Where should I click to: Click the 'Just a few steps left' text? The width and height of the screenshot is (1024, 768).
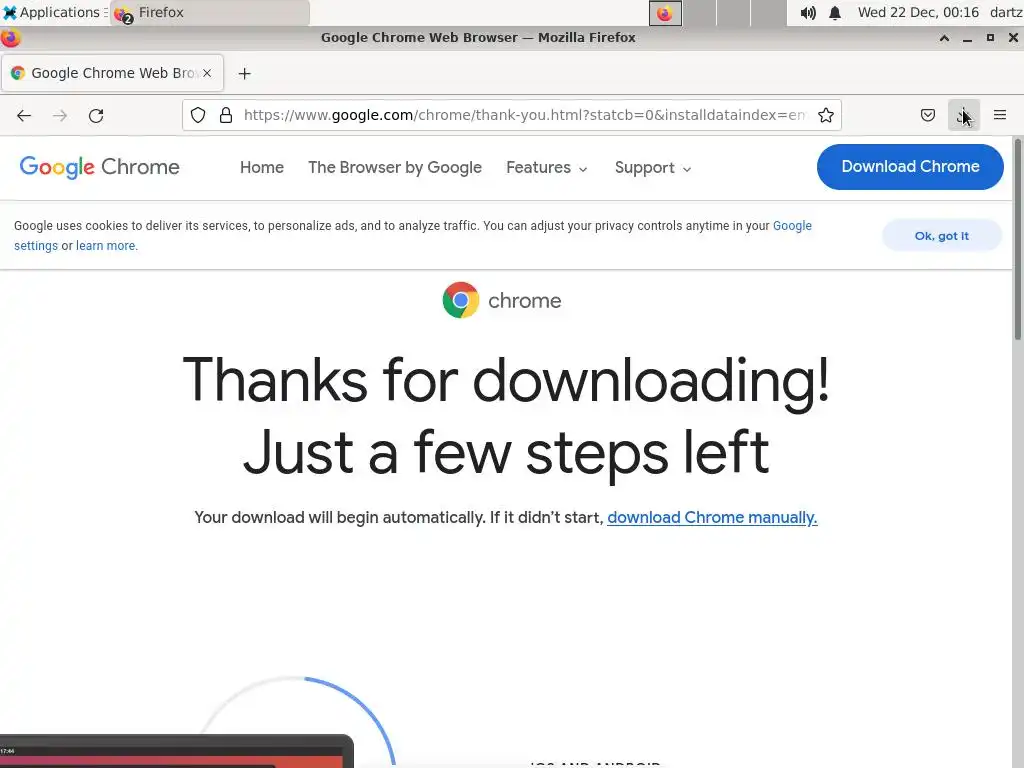pos(505,453)
